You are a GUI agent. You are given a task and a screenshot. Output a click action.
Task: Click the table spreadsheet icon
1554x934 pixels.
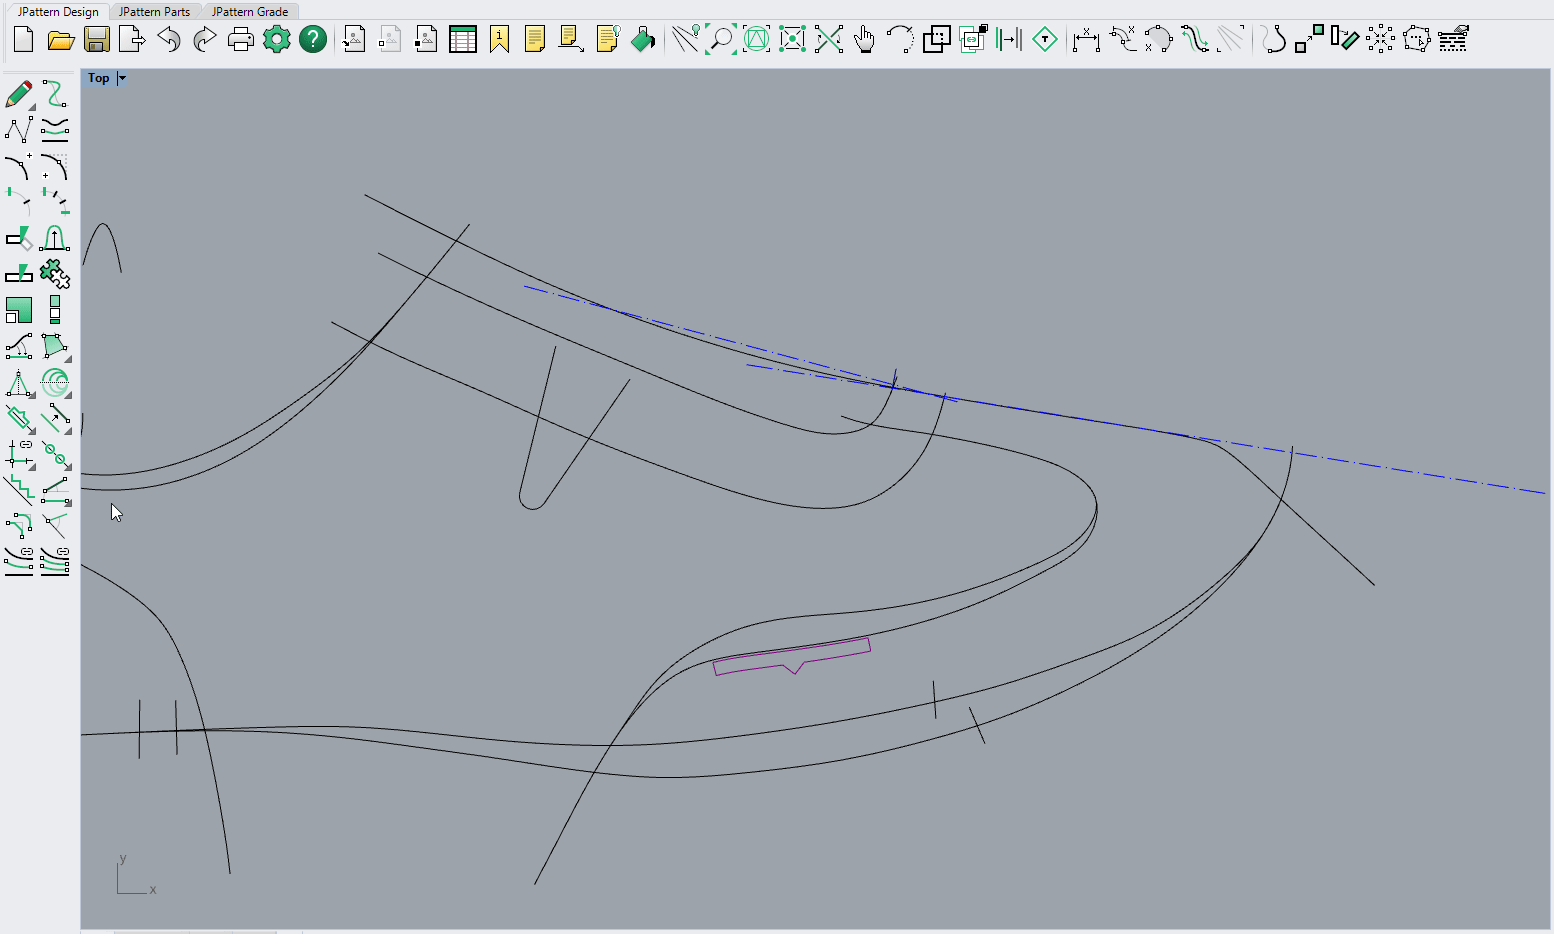(x=463, y=40)
